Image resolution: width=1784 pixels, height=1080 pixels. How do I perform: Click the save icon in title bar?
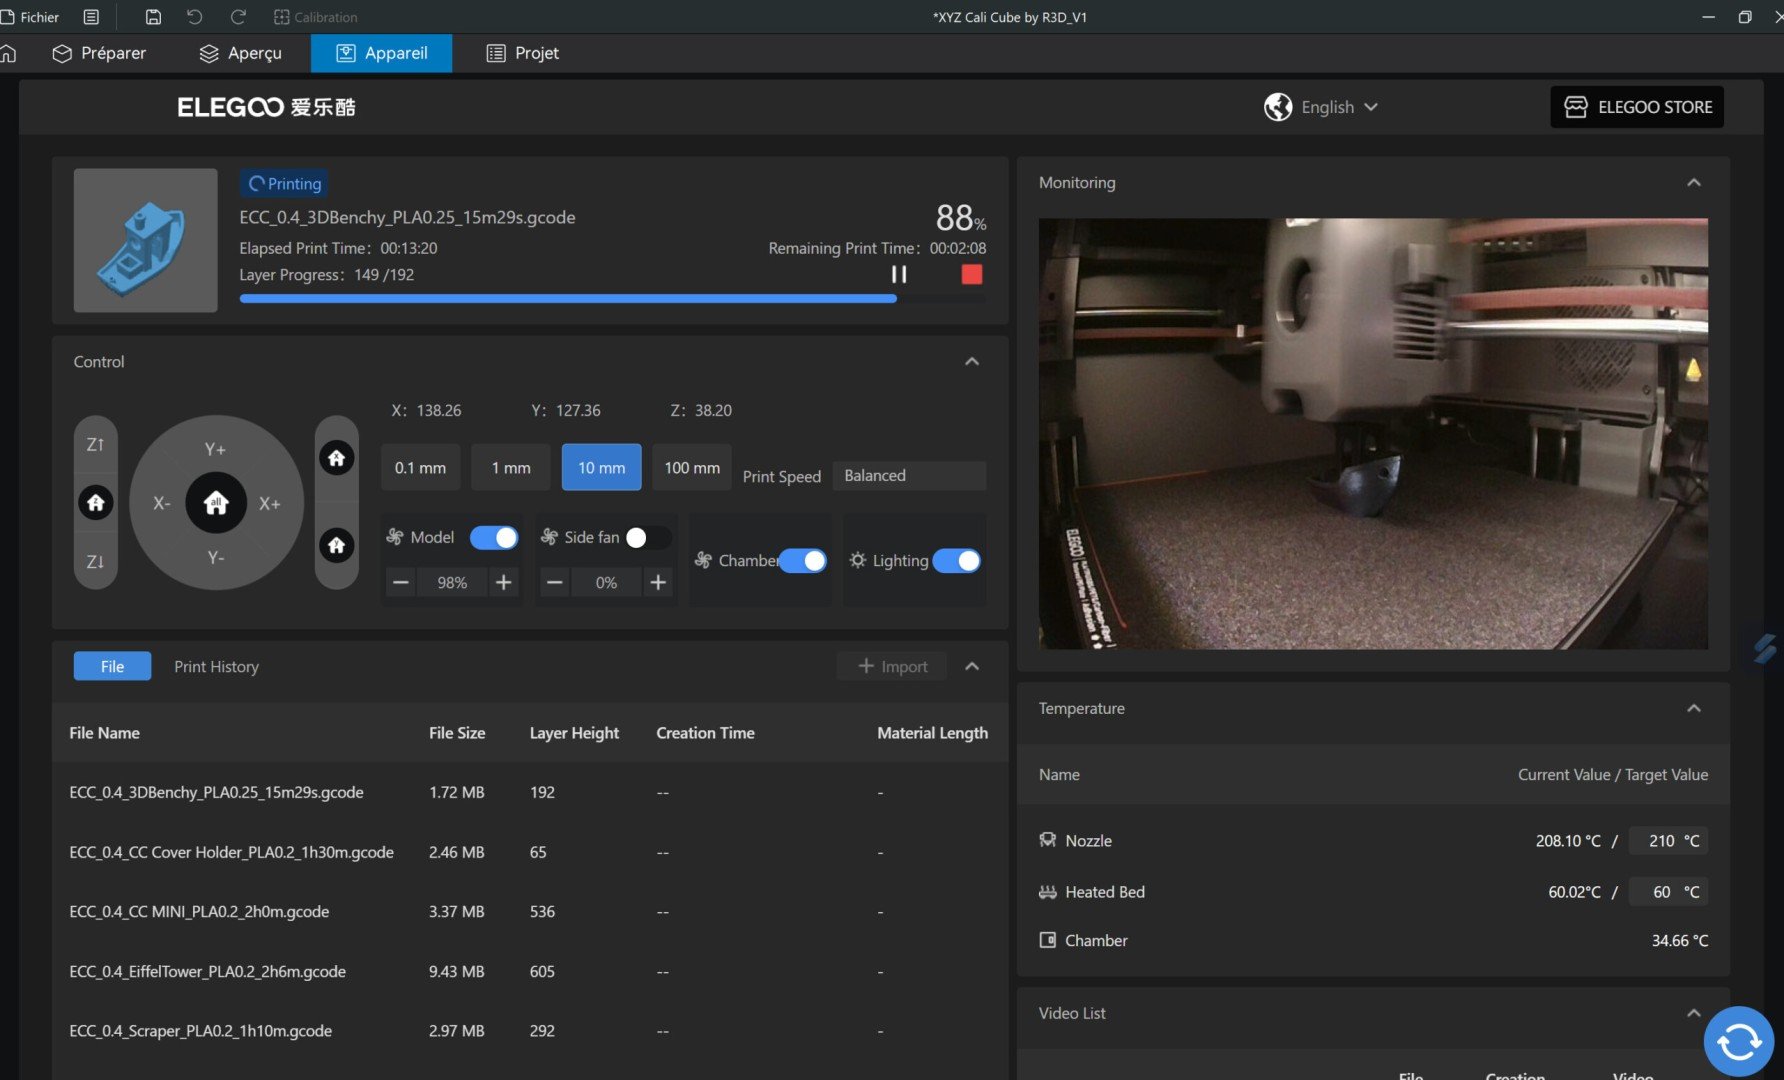[153, 17]
